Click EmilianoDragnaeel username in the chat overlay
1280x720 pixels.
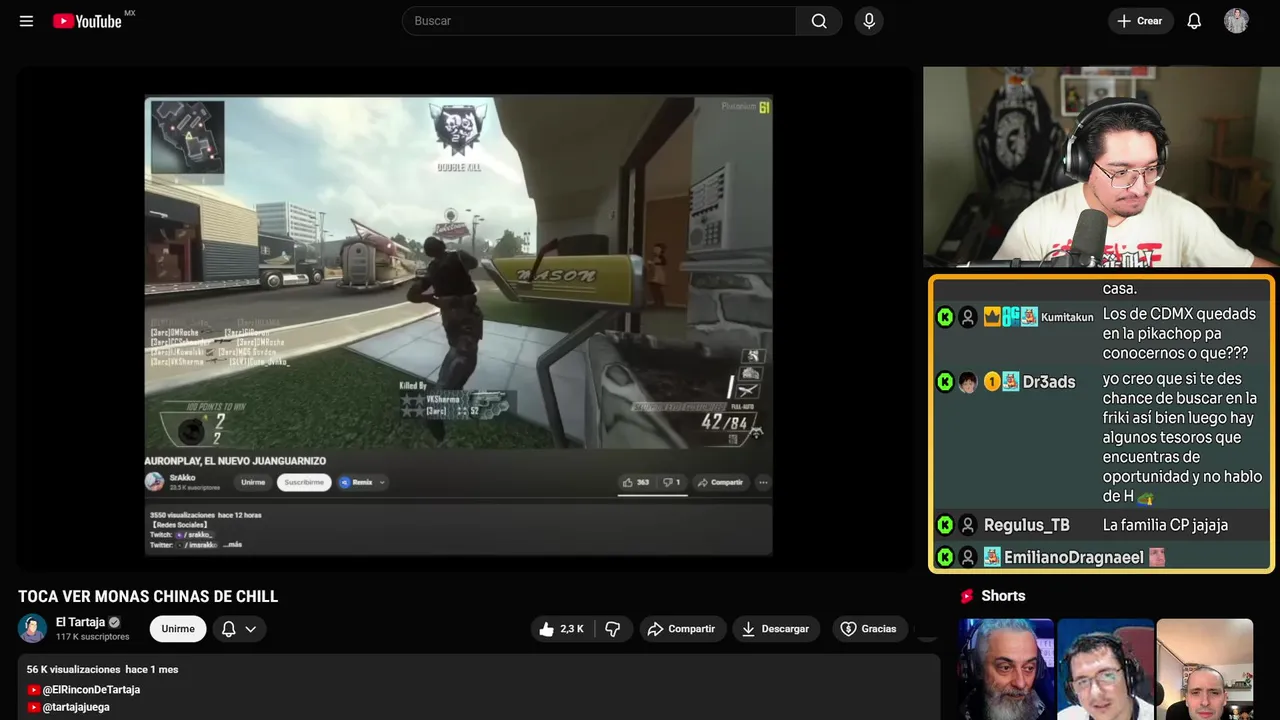[x=1074, y=557]
